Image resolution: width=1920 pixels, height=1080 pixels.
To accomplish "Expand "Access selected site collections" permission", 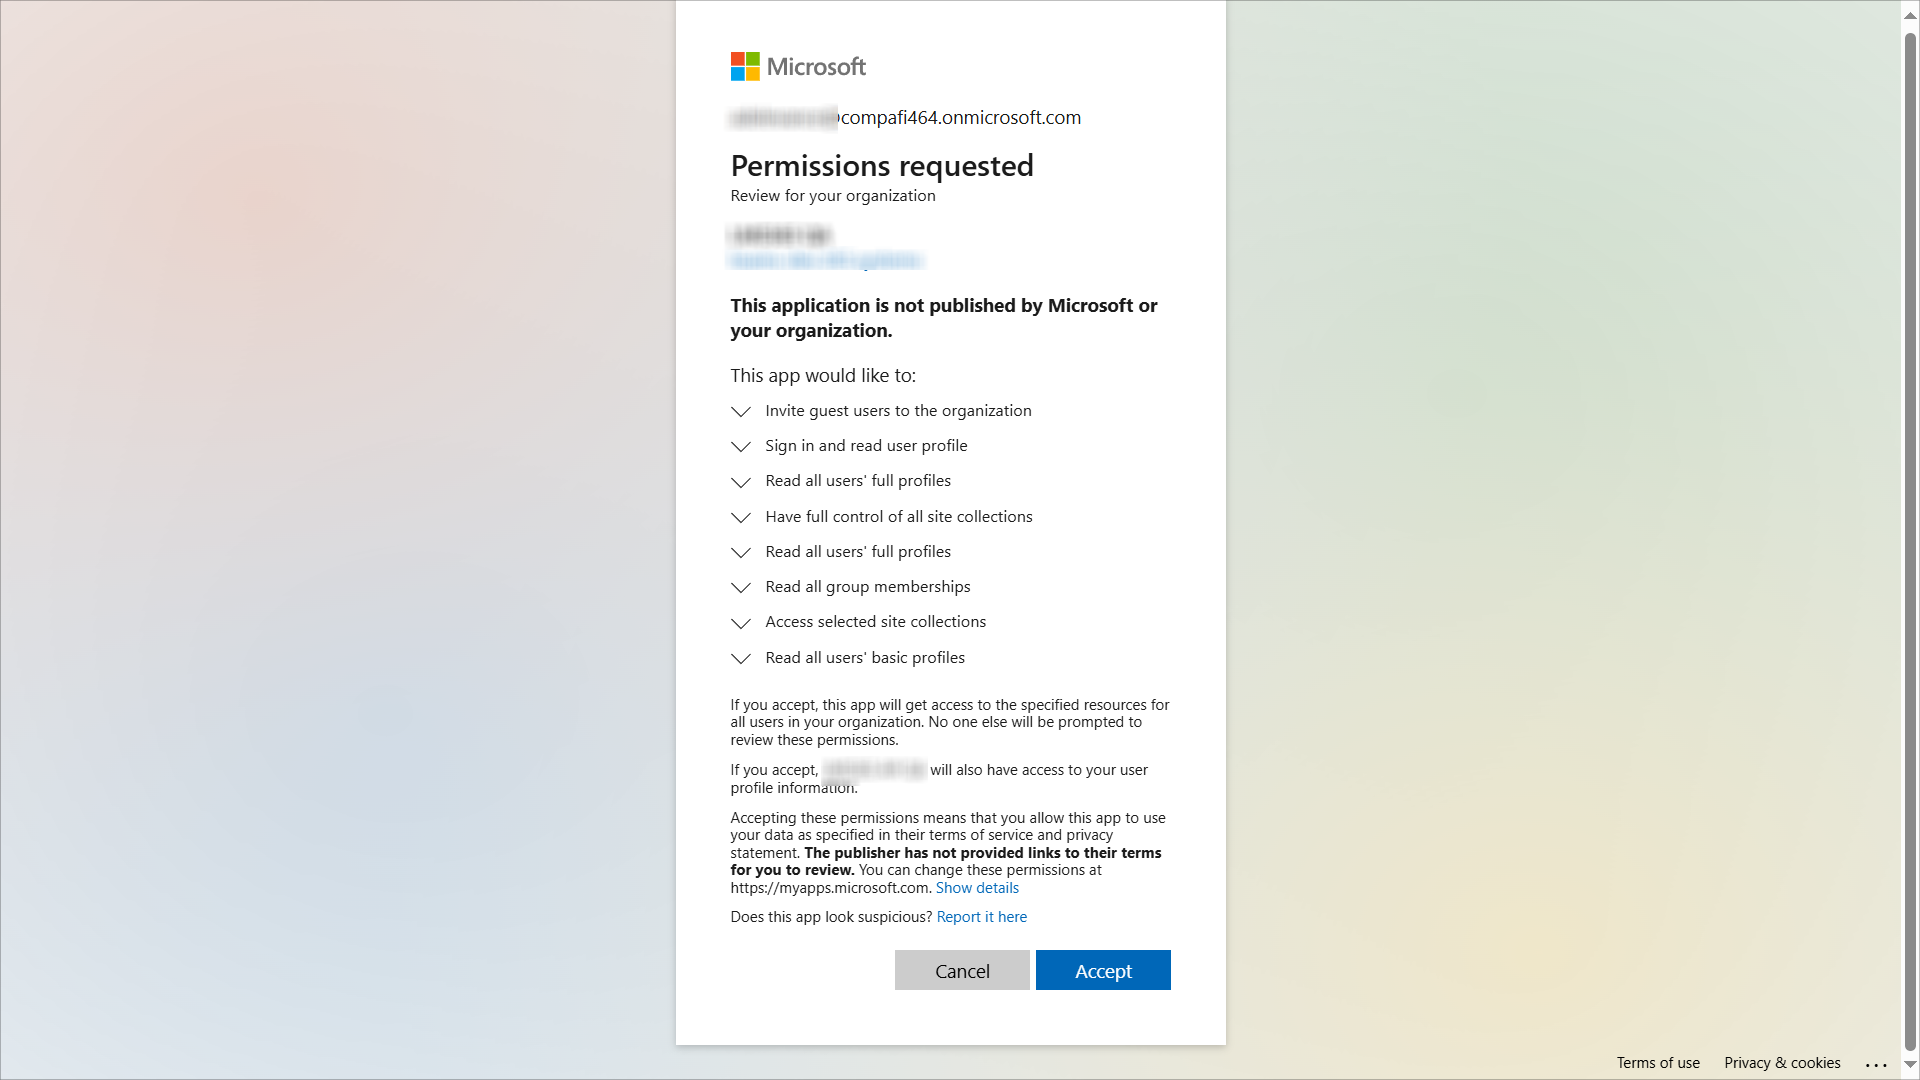I will (x=741, y=623).
